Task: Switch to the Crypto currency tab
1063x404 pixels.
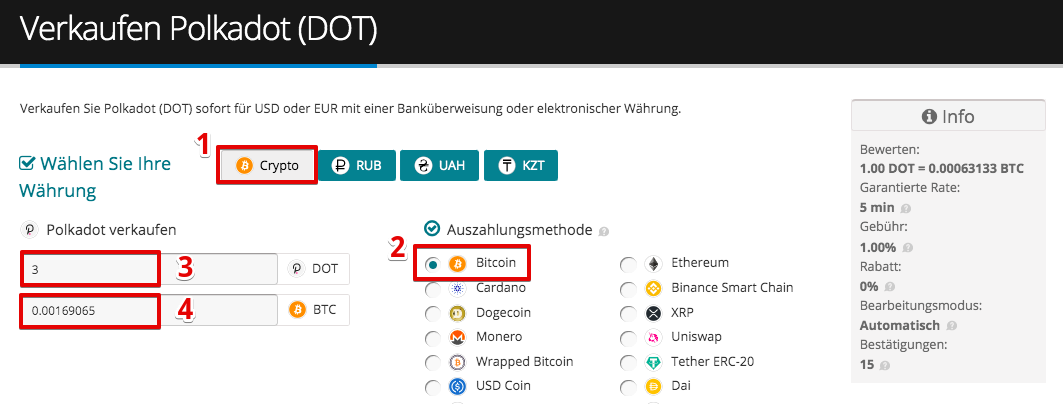Action: 267,165
